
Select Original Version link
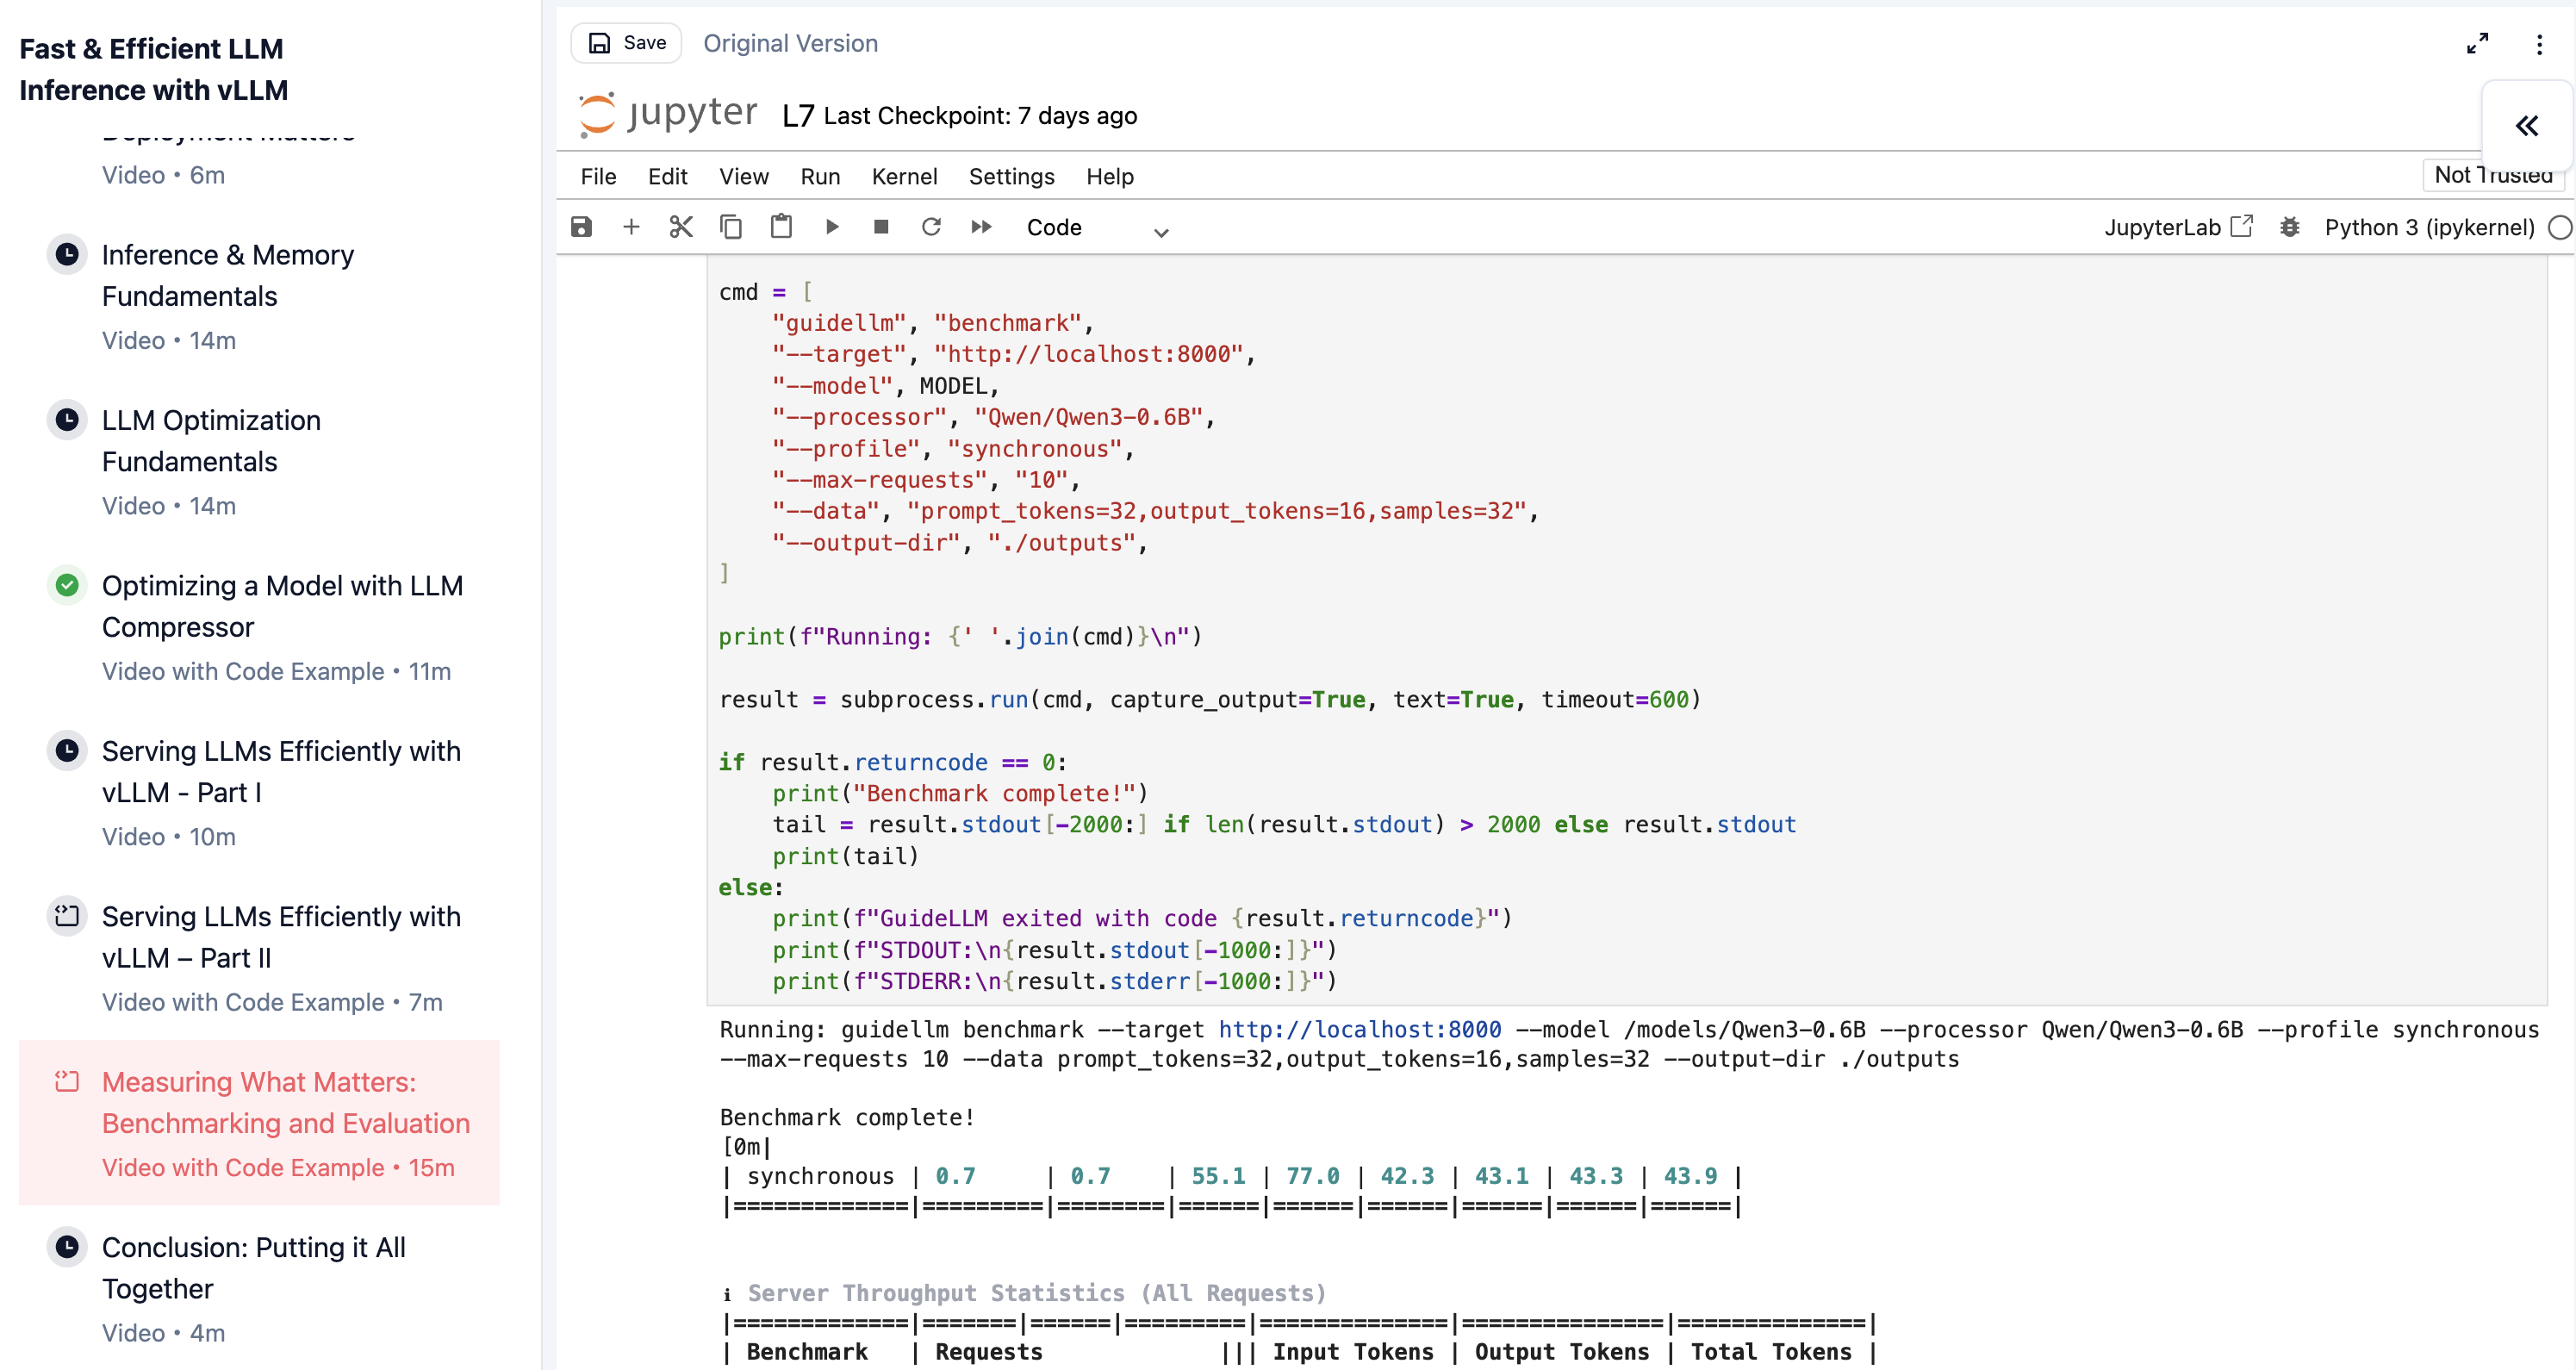(790, 43)
